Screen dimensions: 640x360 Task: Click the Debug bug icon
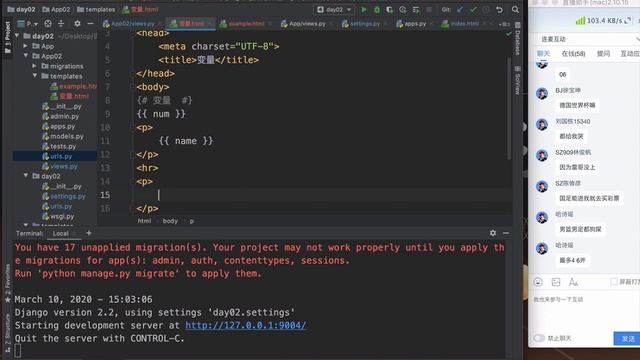(377, 9)
